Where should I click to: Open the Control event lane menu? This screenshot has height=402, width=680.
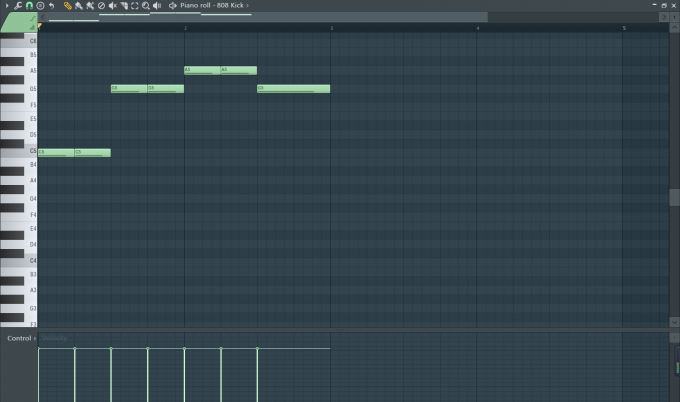[x=21, y=338]
